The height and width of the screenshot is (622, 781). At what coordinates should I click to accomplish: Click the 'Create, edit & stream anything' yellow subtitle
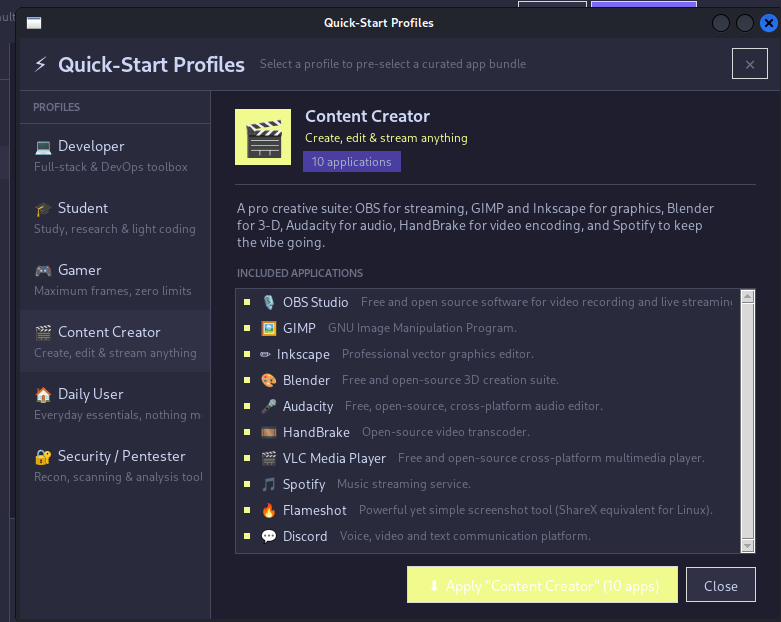coord(386,138)
